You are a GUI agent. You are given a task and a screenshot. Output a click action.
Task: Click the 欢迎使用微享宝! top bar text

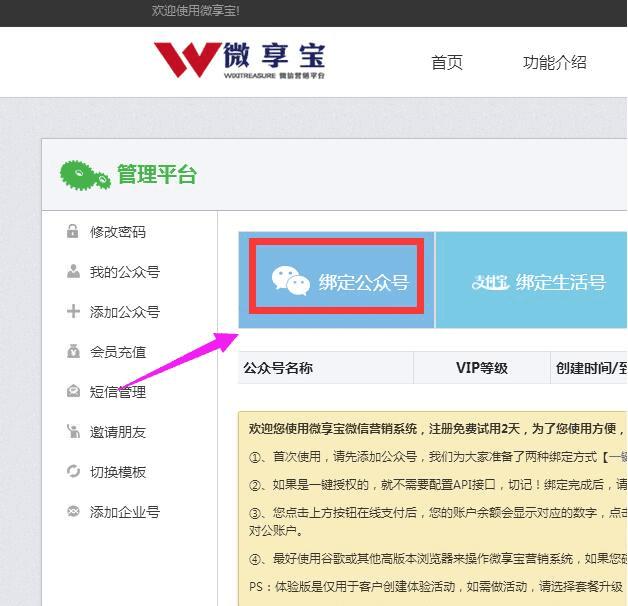pyautogui.click(x=195, y=10)
